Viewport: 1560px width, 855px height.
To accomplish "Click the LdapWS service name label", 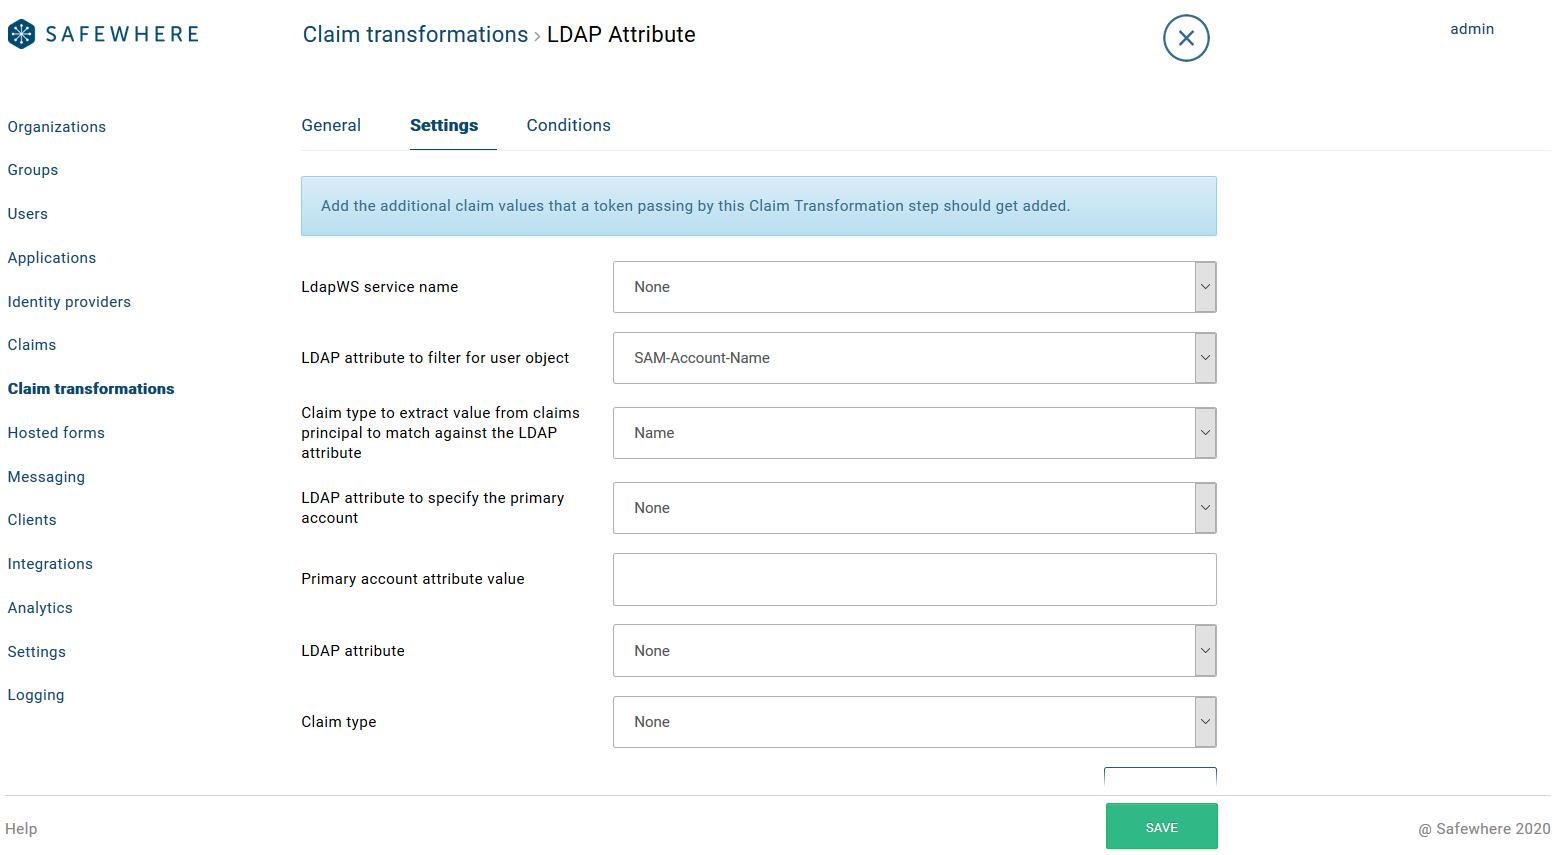I will click(x=380, y=287).
